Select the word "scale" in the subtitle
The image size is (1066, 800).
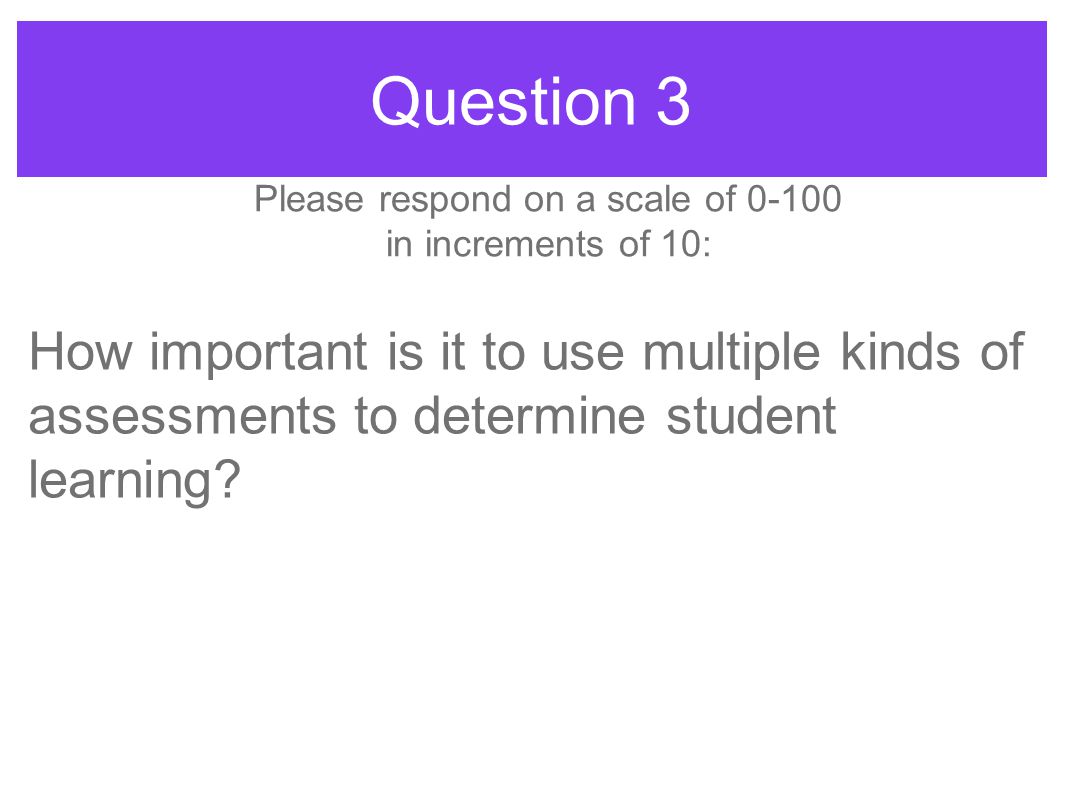coord(648,198)
